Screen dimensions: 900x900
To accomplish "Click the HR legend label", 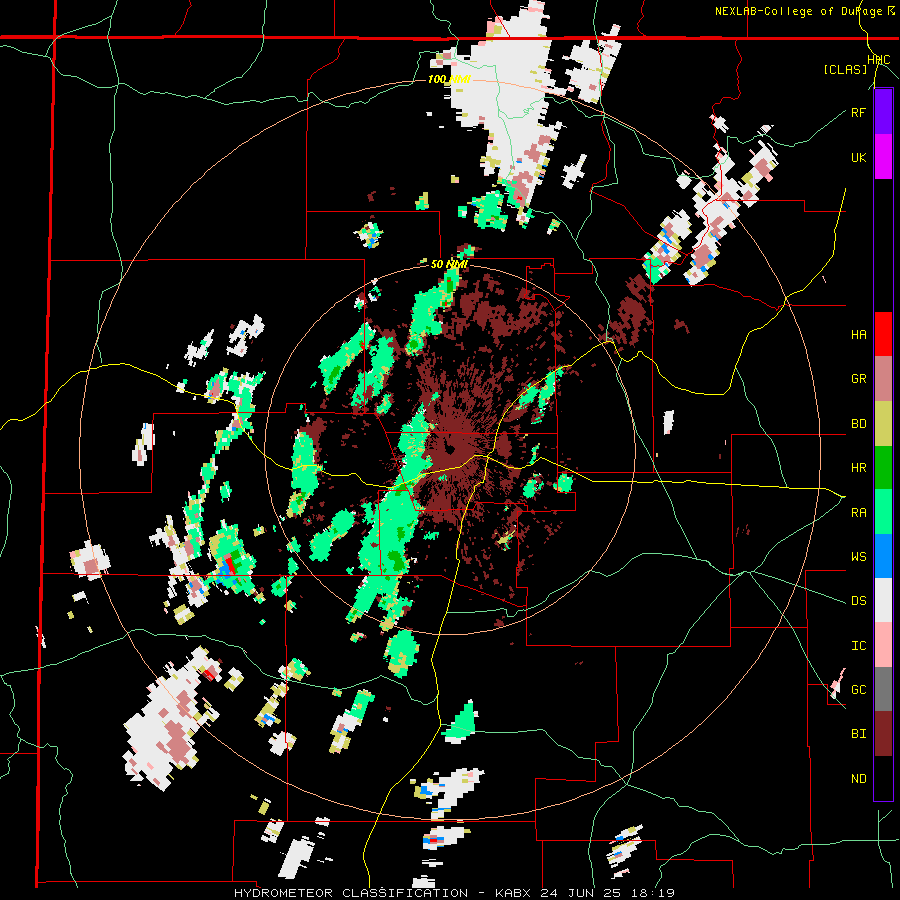I will (858, 468).
